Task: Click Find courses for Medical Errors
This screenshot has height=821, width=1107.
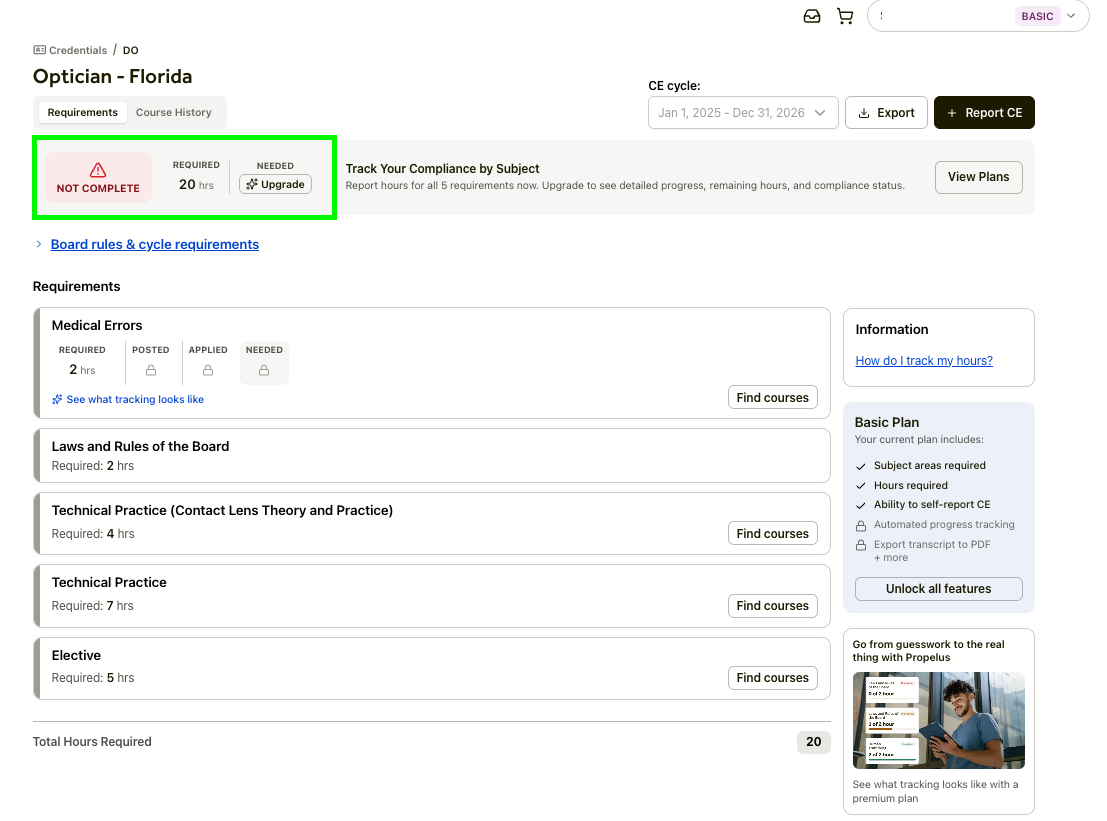Action: click(x=772, y=398)
